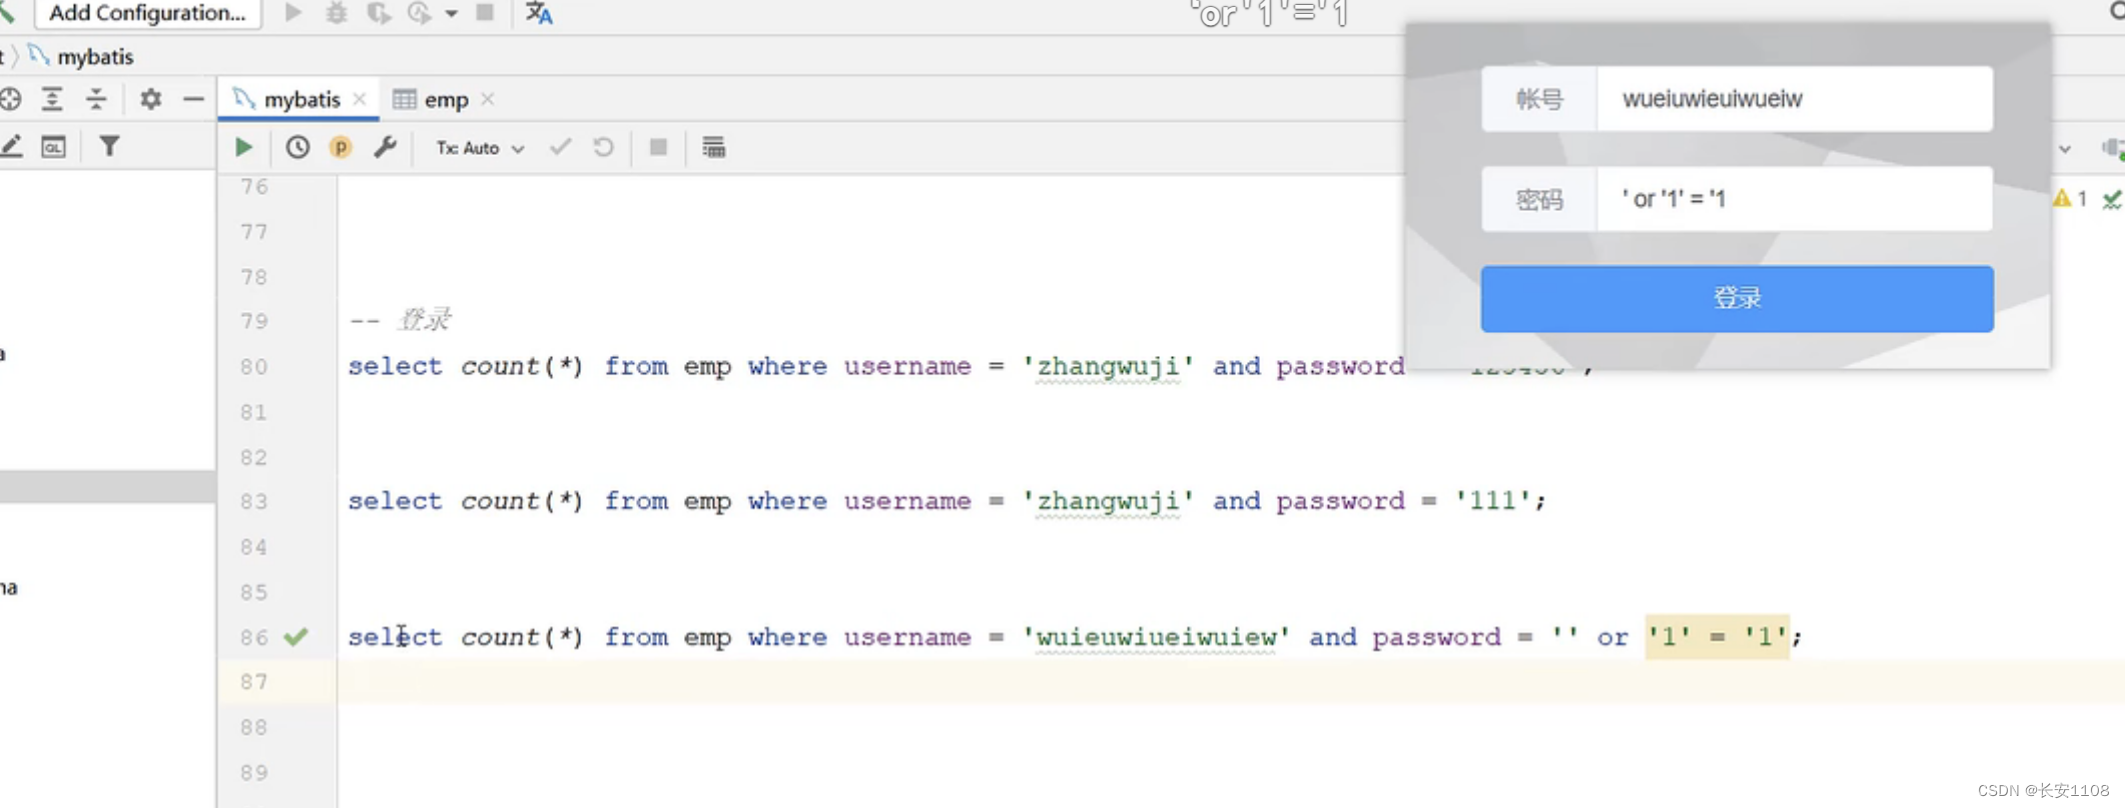
Task: Click the filter funnel icon
Action: [109, 147]
